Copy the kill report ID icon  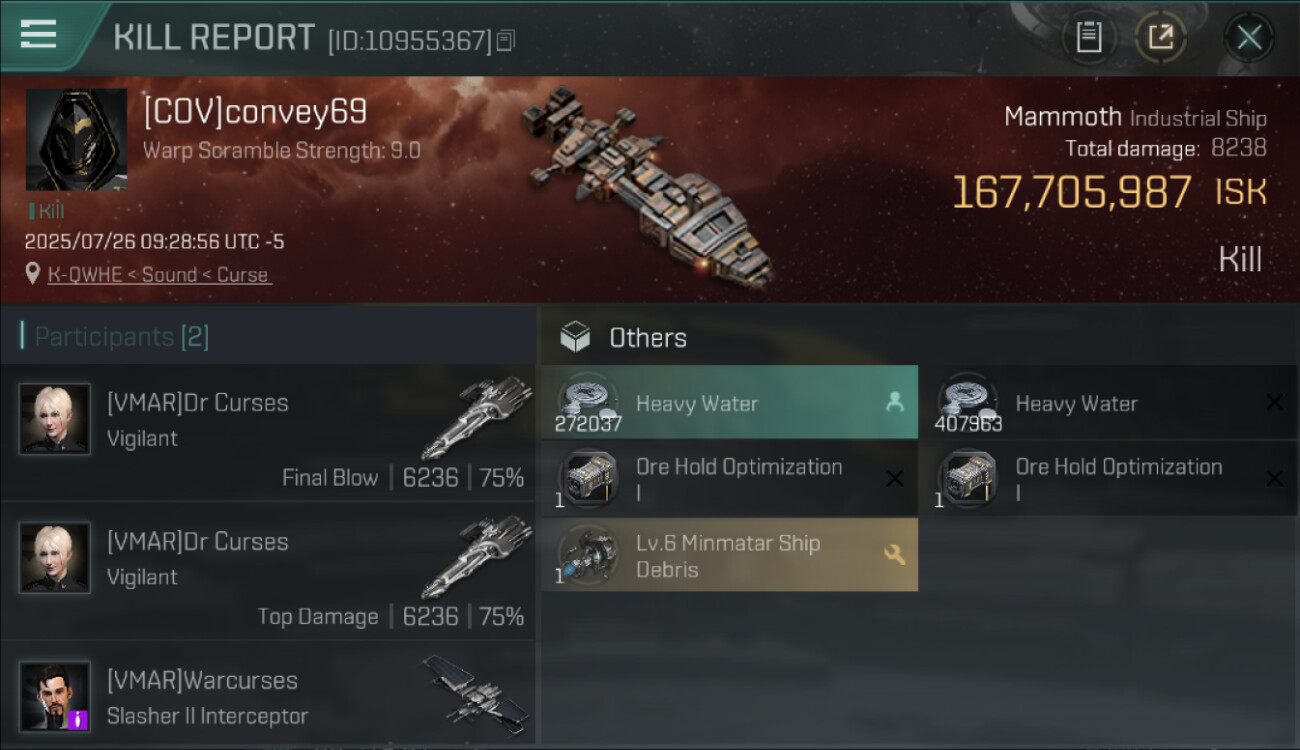click(506, 41)
